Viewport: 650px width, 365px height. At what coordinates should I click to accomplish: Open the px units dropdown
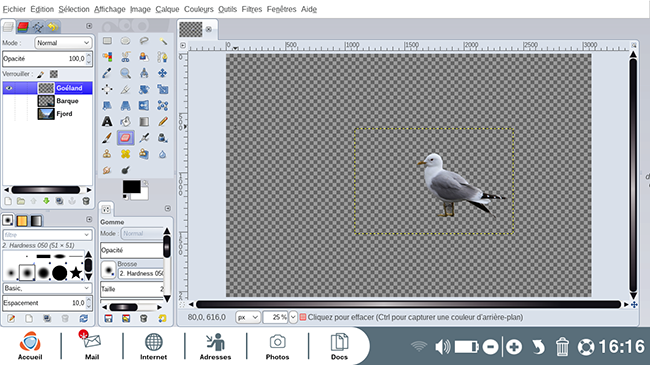point(248,317)
